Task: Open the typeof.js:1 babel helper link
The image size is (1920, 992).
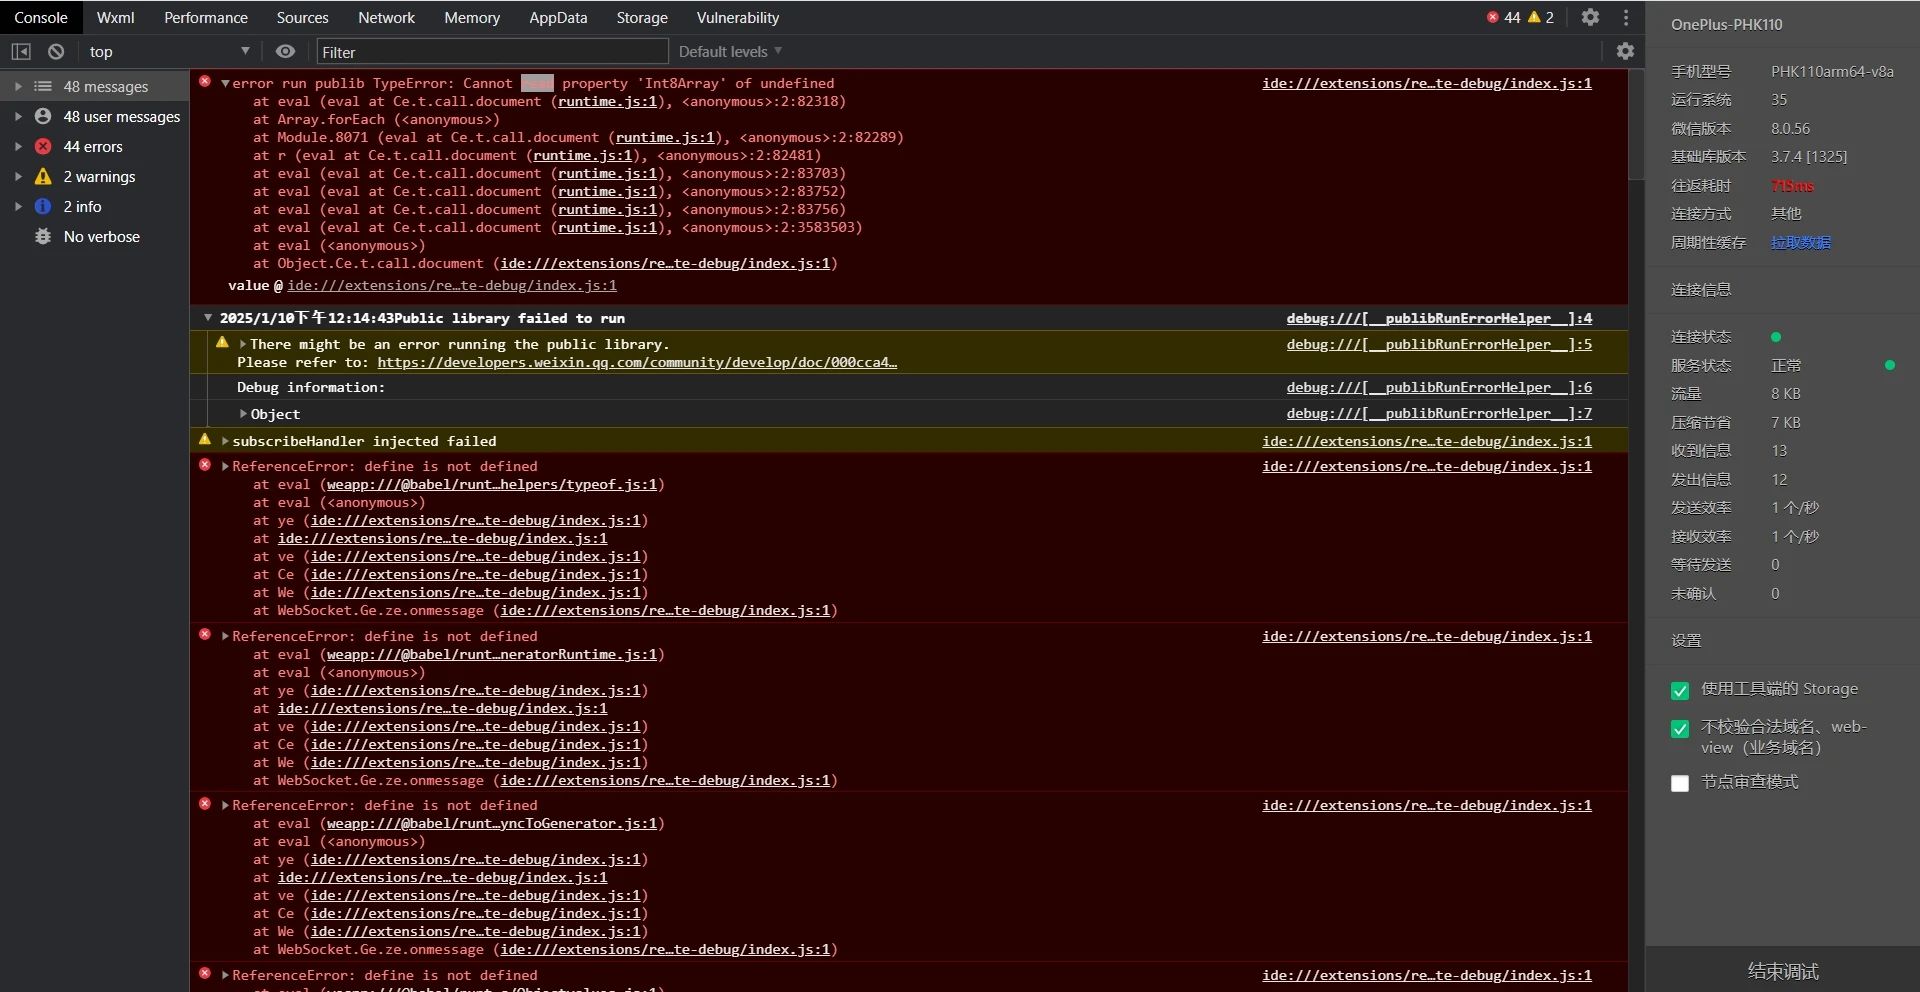Action: click(x=492, y=484)
